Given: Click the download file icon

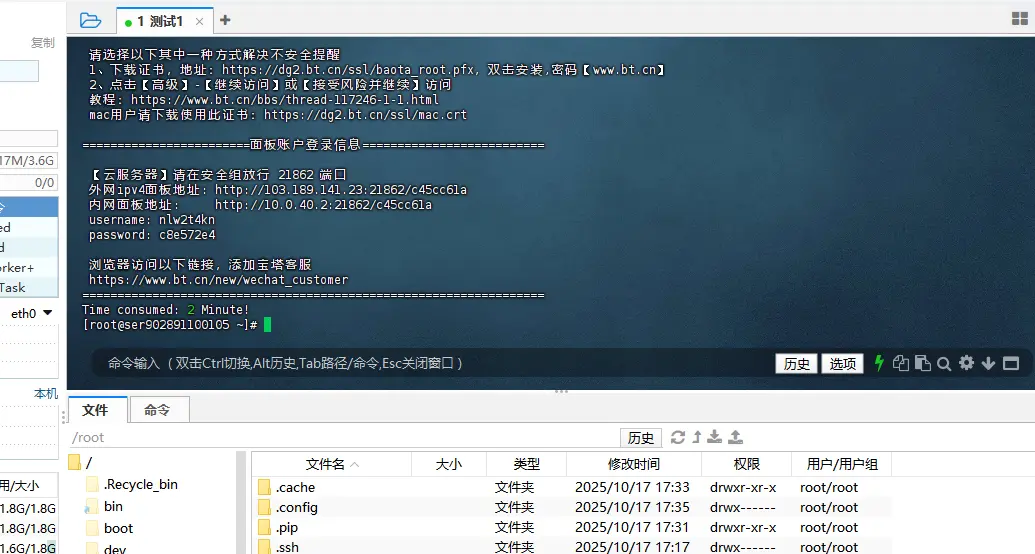Looking at the screenshot, I should [715, 437].
